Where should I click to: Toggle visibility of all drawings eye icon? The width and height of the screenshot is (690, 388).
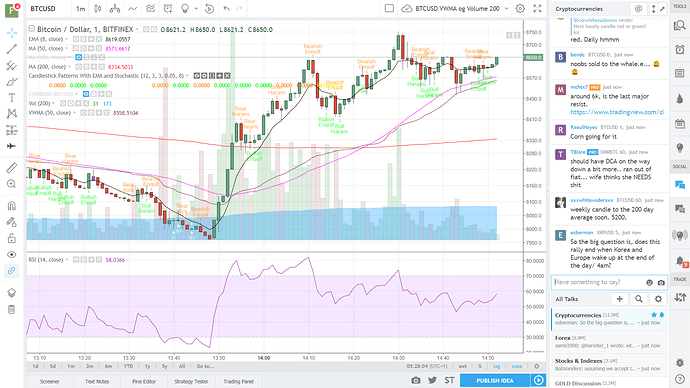click(x=12, y=254)
